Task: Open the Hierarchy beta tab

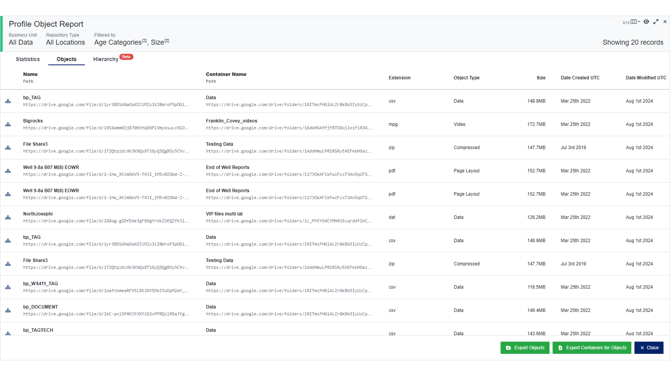Action: point(106,59)
